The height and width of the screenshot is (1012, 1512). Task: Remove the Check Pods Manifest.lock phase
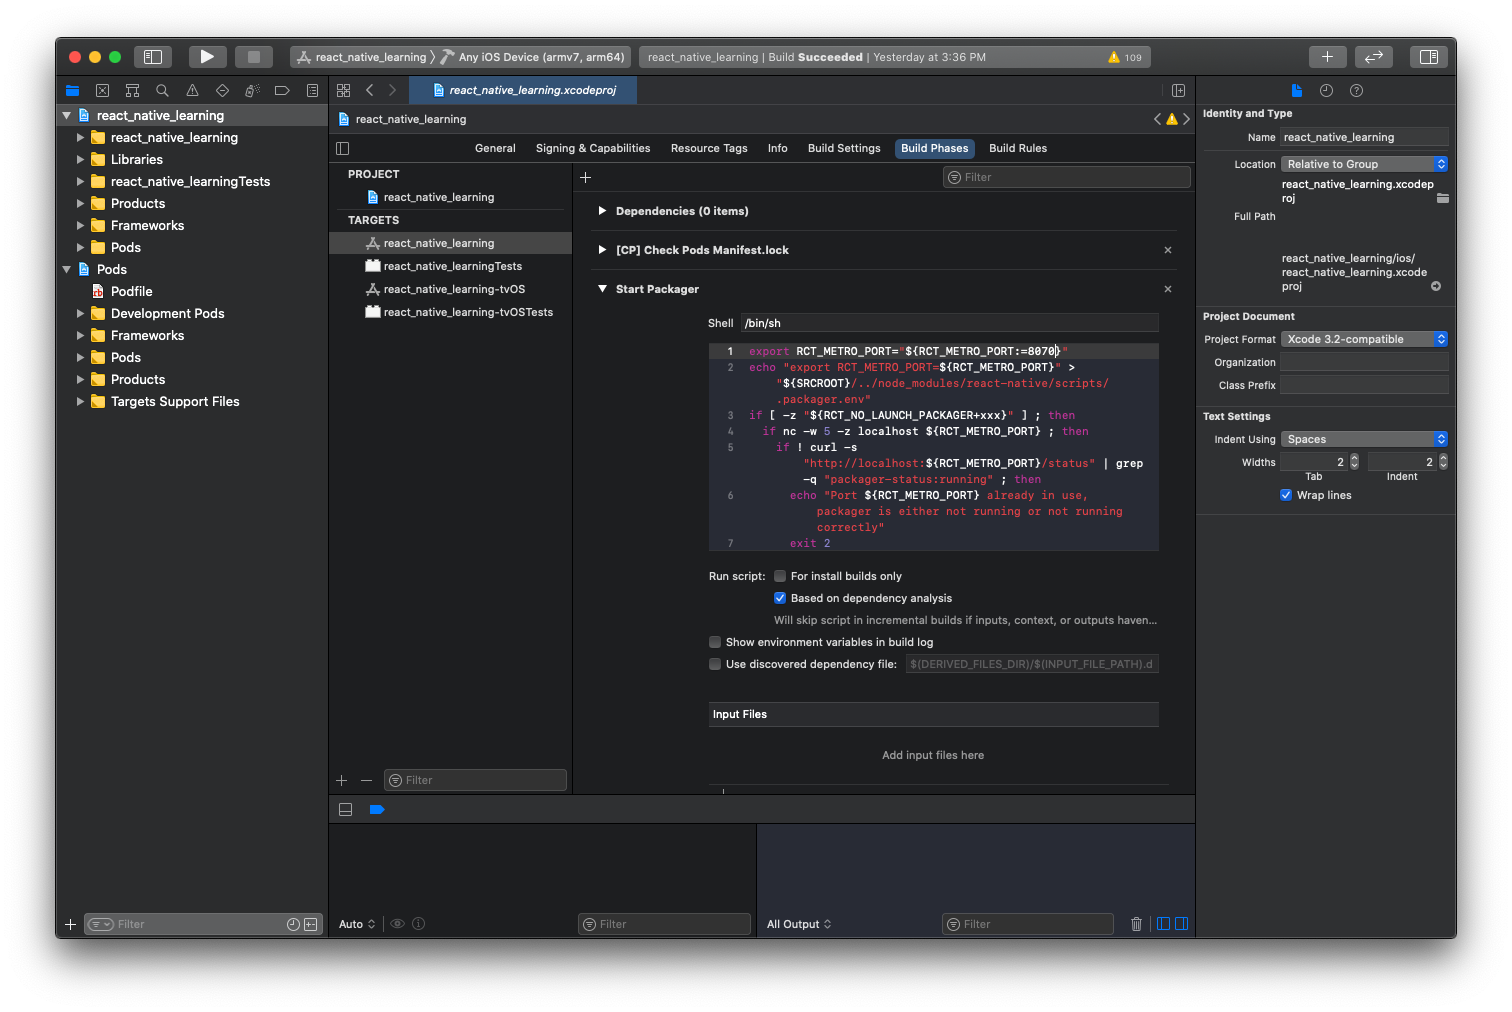pos(1167,250)
